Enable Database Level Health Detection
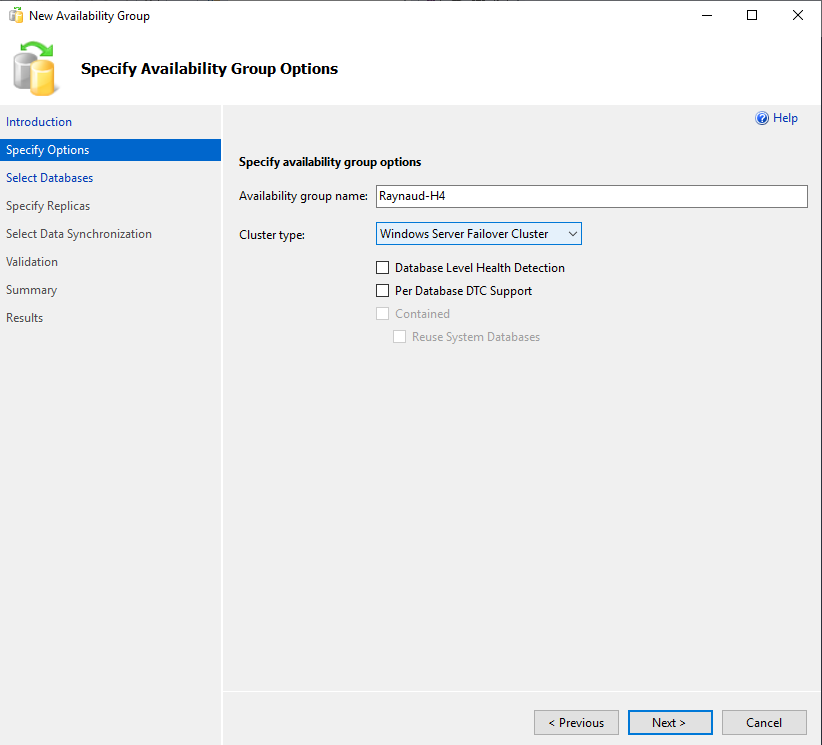 pos(381,267)
